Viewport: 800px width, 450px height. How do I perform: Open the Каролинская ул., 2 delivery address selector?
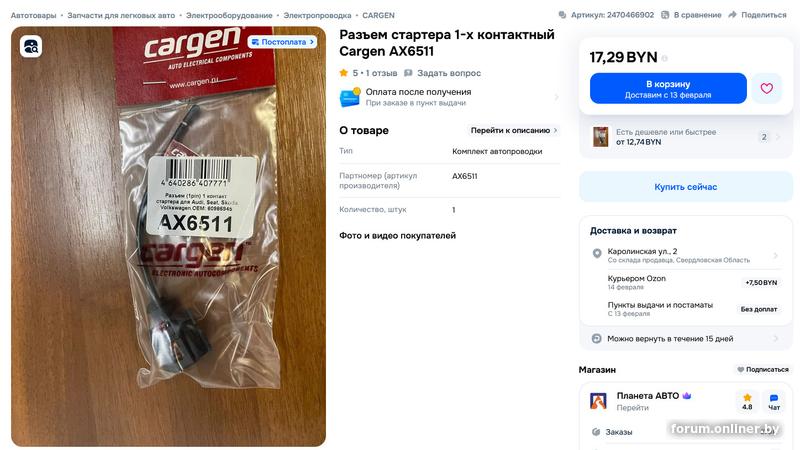[686, 255]
